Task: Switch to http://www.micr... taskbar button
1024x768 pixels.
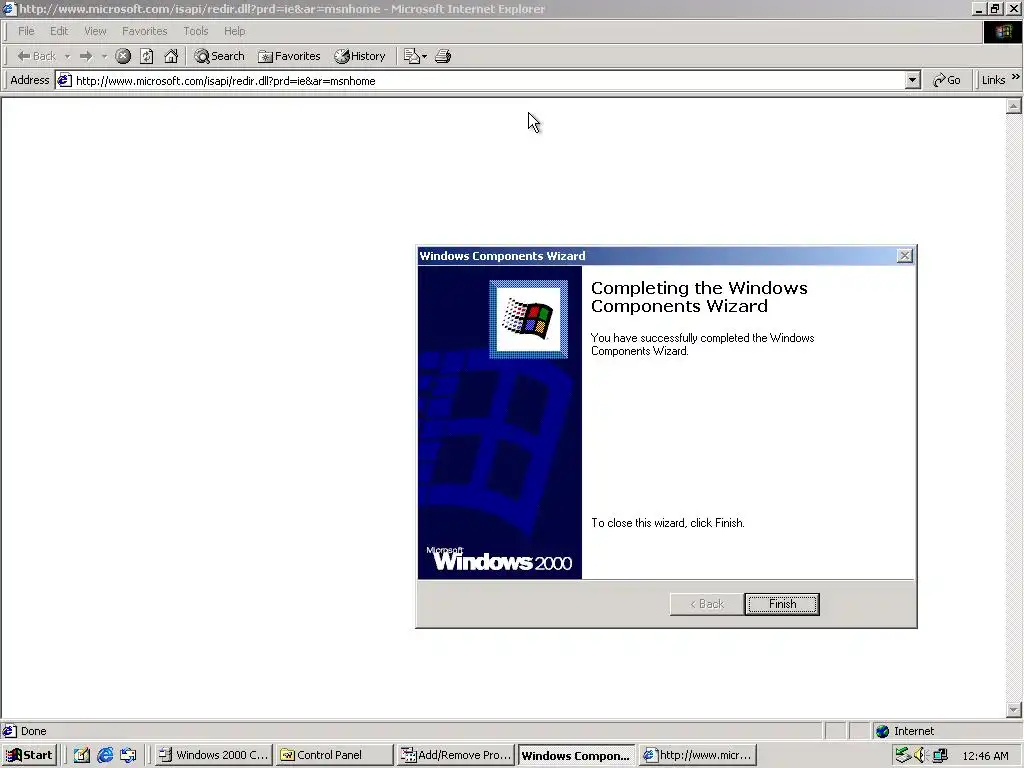Action: (x=697, y=755)
